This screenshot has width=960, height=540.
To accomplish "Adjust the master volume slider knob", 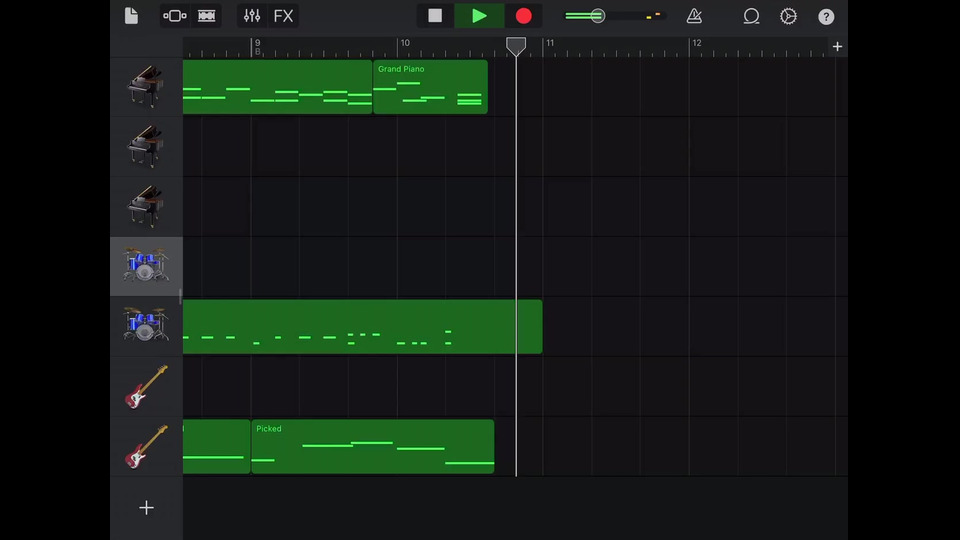I will point(598,16).
